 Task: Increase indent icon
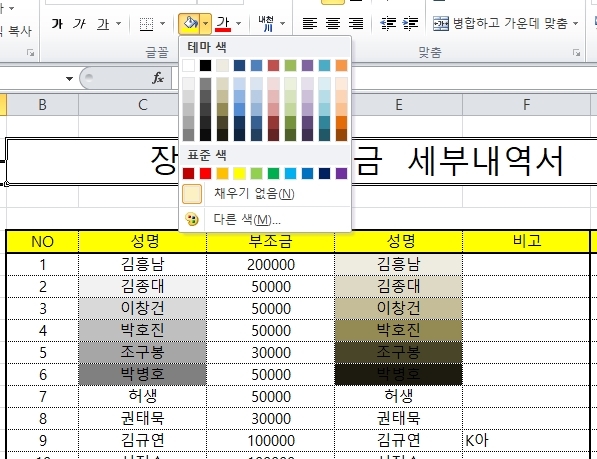(x=410, y=24)
